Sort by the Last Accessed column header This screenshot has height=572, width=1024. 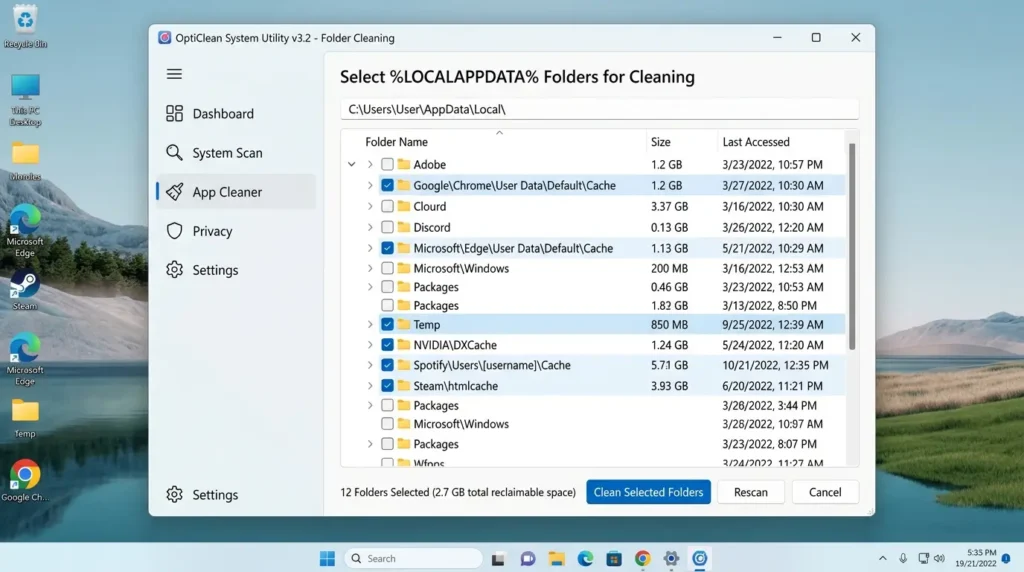tap(756, 142)
